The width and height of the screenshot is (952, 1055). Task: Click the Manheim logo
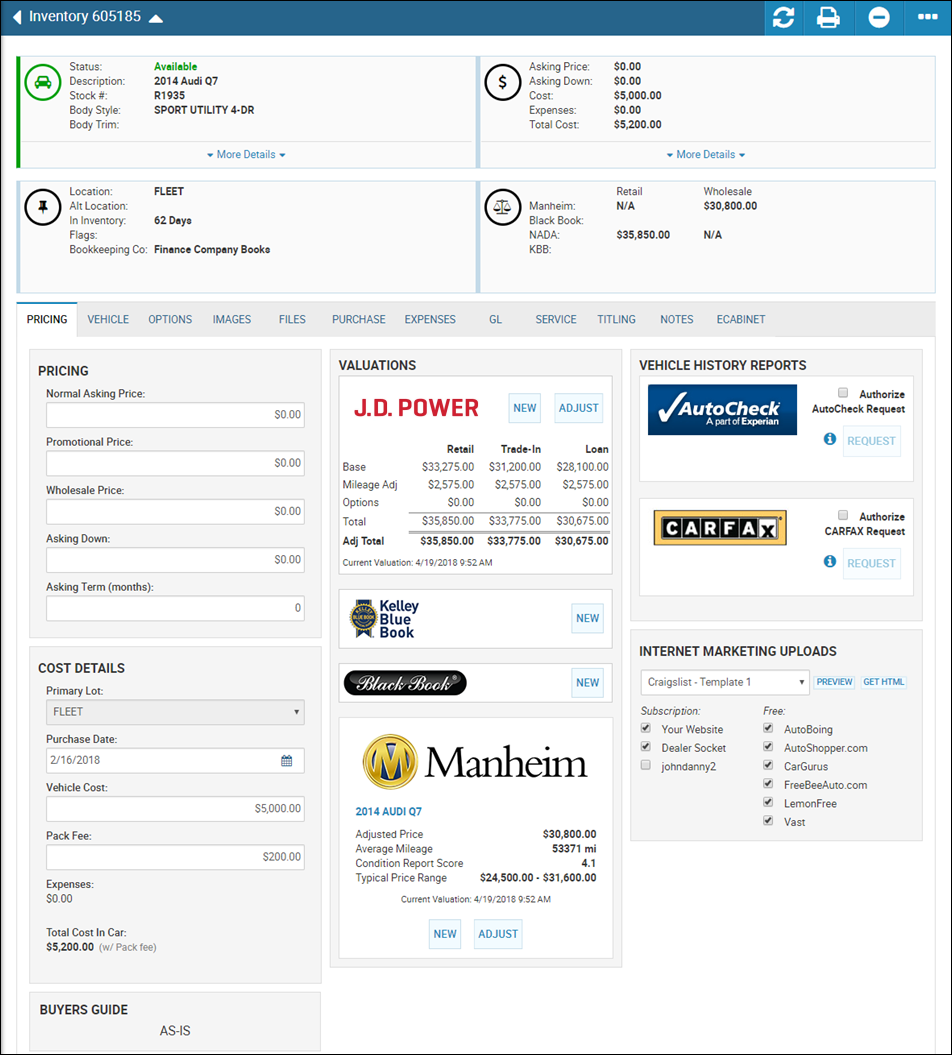click(x=475, y=762)
